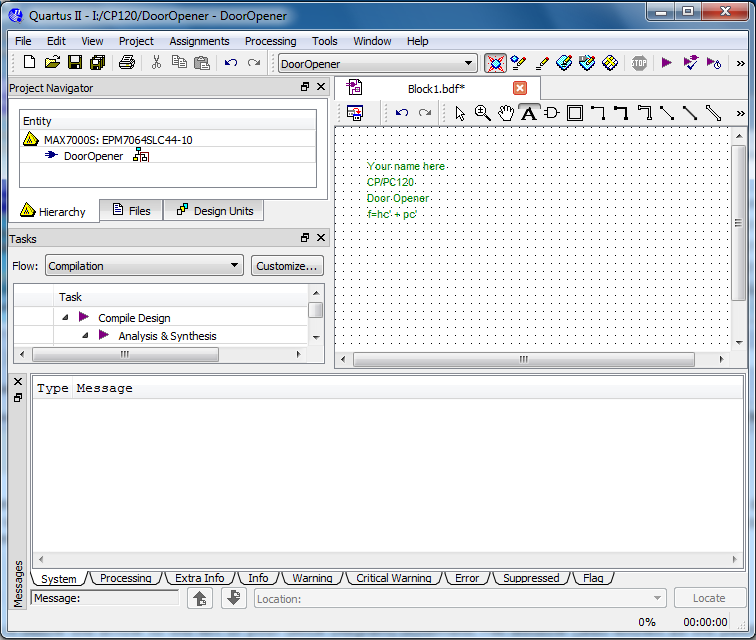Image resolution: width=756 pixels, height=640 pixels.
Task: Create a new file with the New icon
Action: click(x=29, y=63)
